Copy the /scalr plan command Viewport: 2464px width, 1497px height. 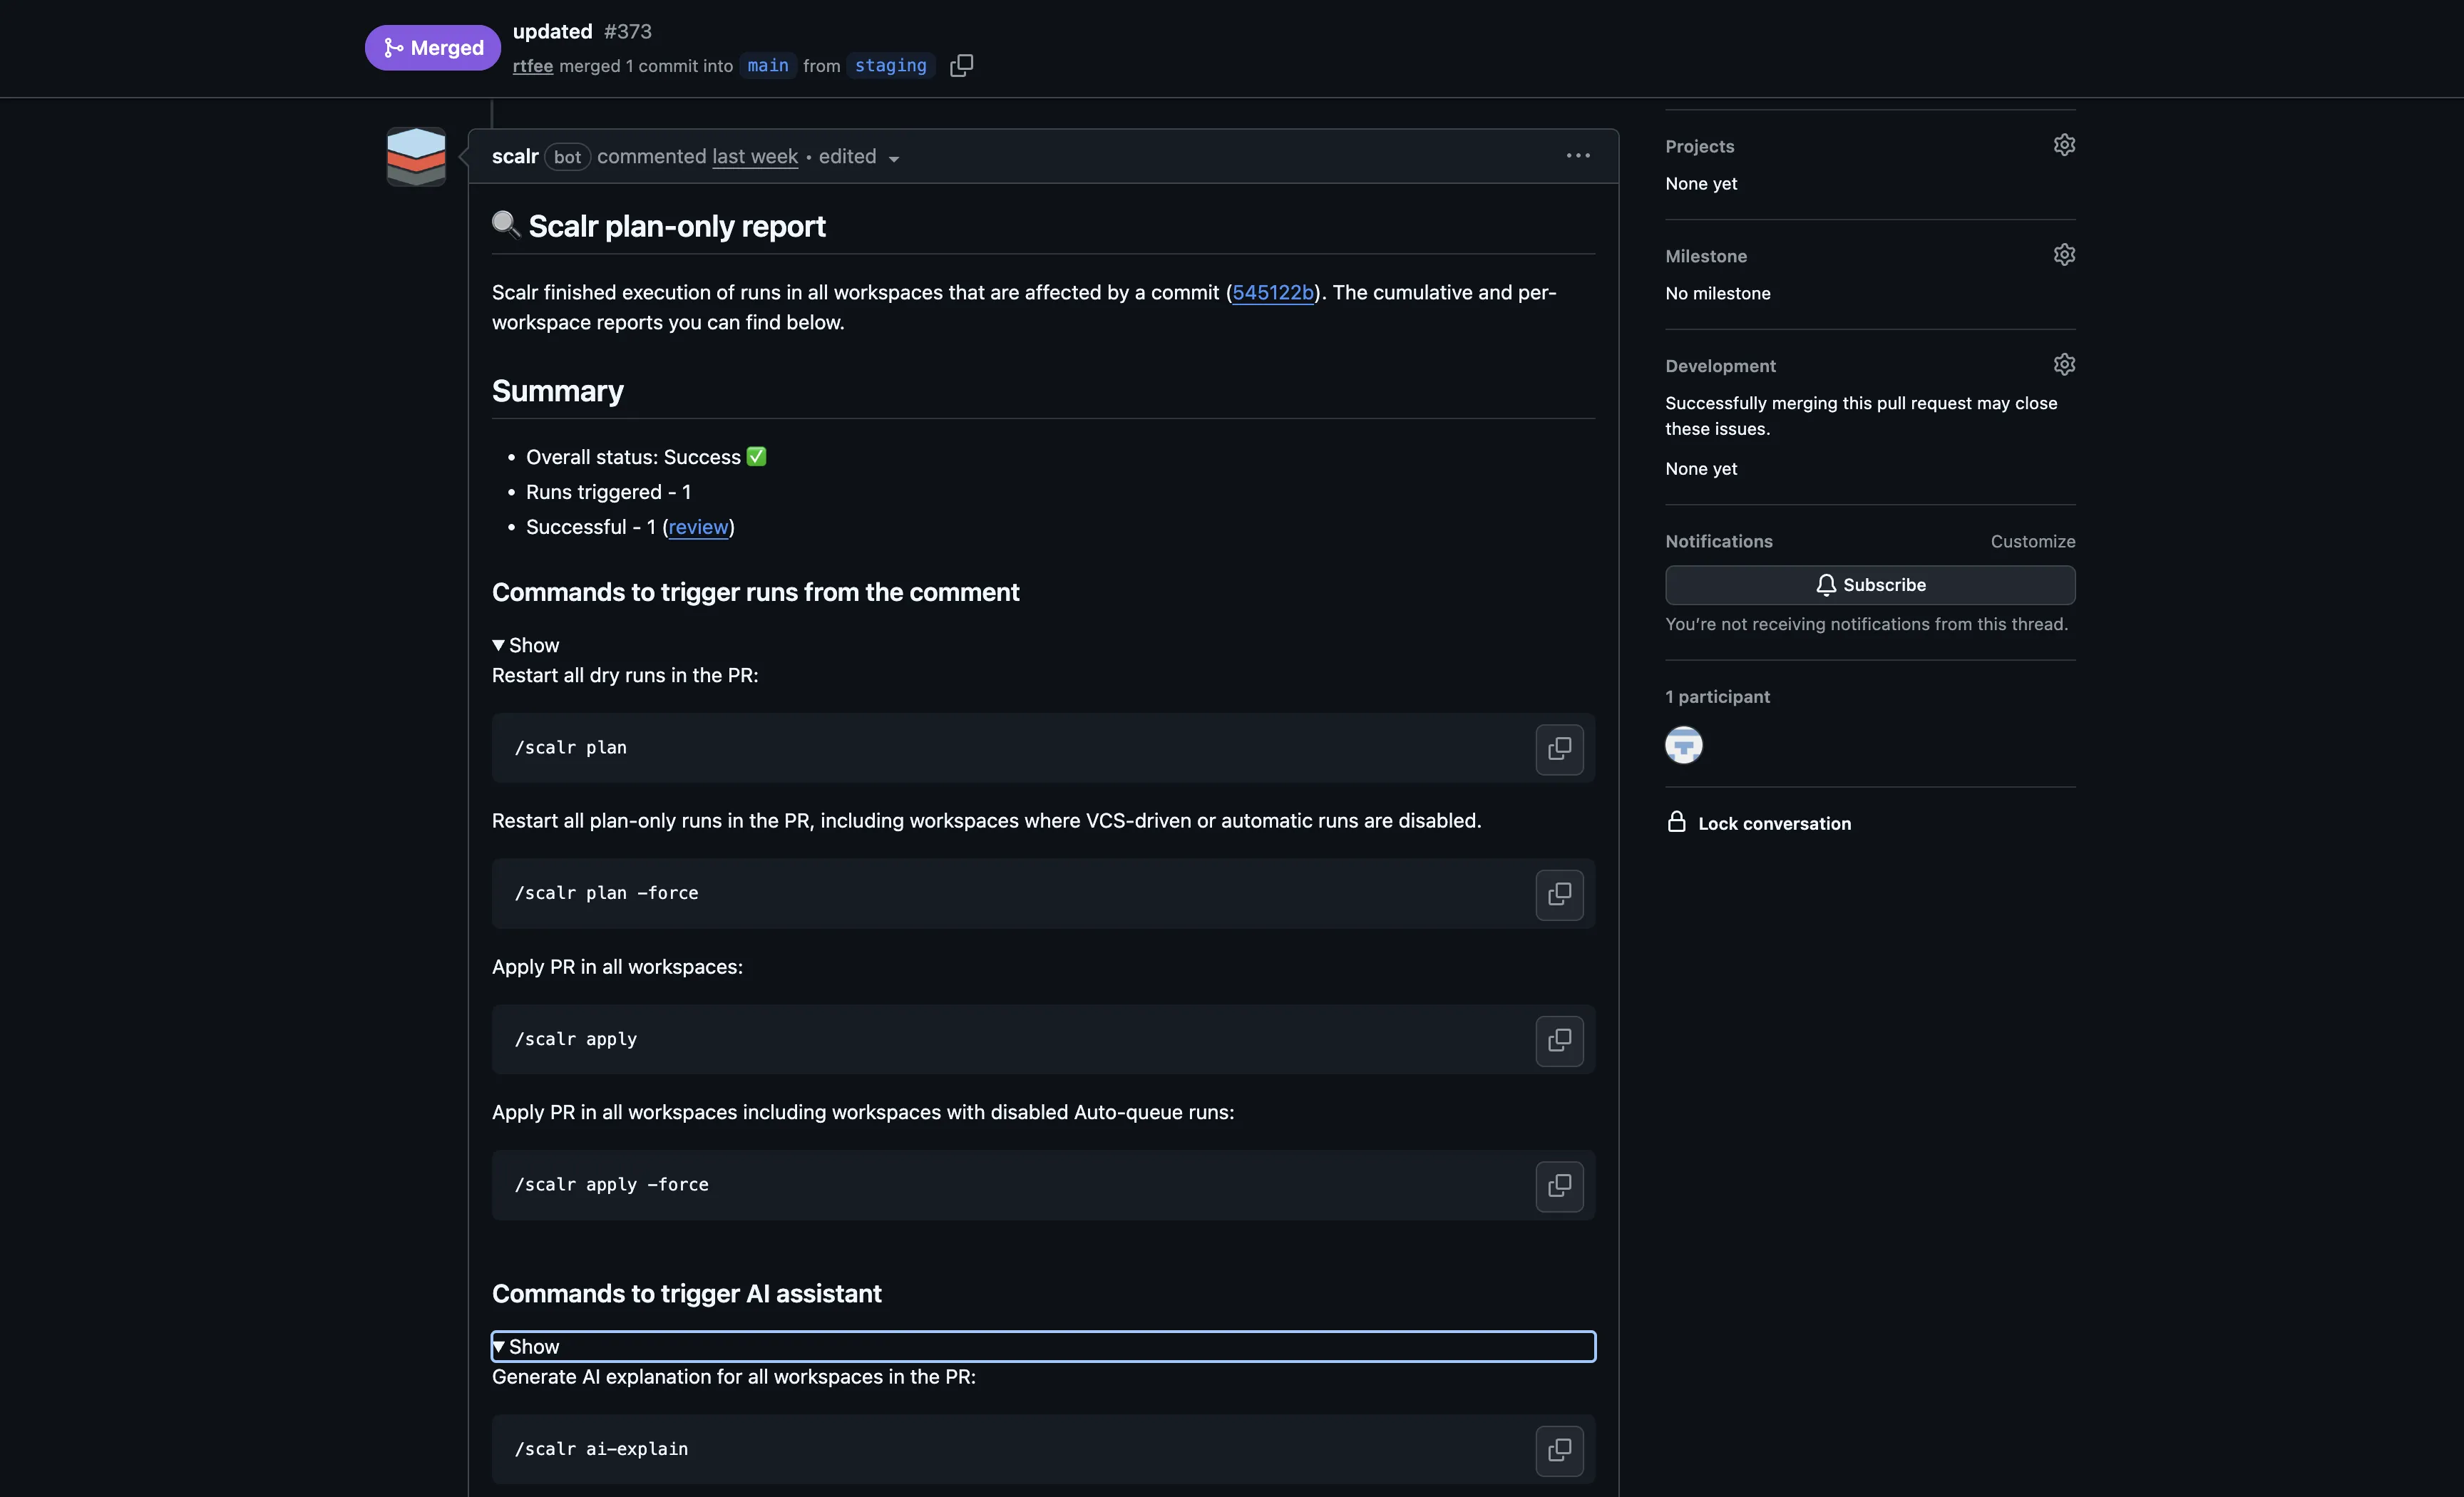(x=1559, y=749)
